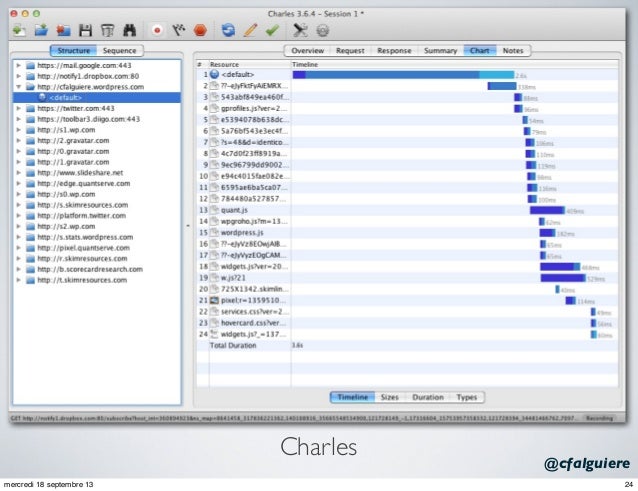Image resolution: width=638 pixels, height=491 pixels.
Task: Click the w.js?21 timeline bar
Action: [563, 278]
